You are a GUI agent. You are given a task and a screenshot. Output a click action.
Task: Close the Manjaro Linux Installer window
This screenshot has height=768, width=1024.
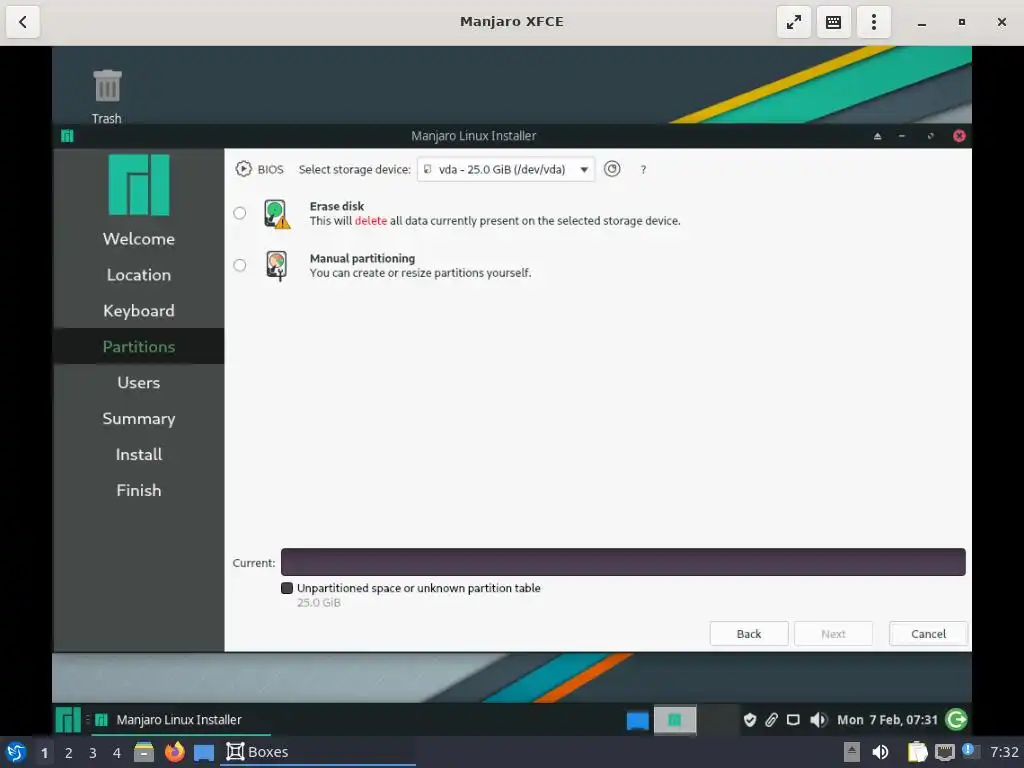(x=959, y=136)
